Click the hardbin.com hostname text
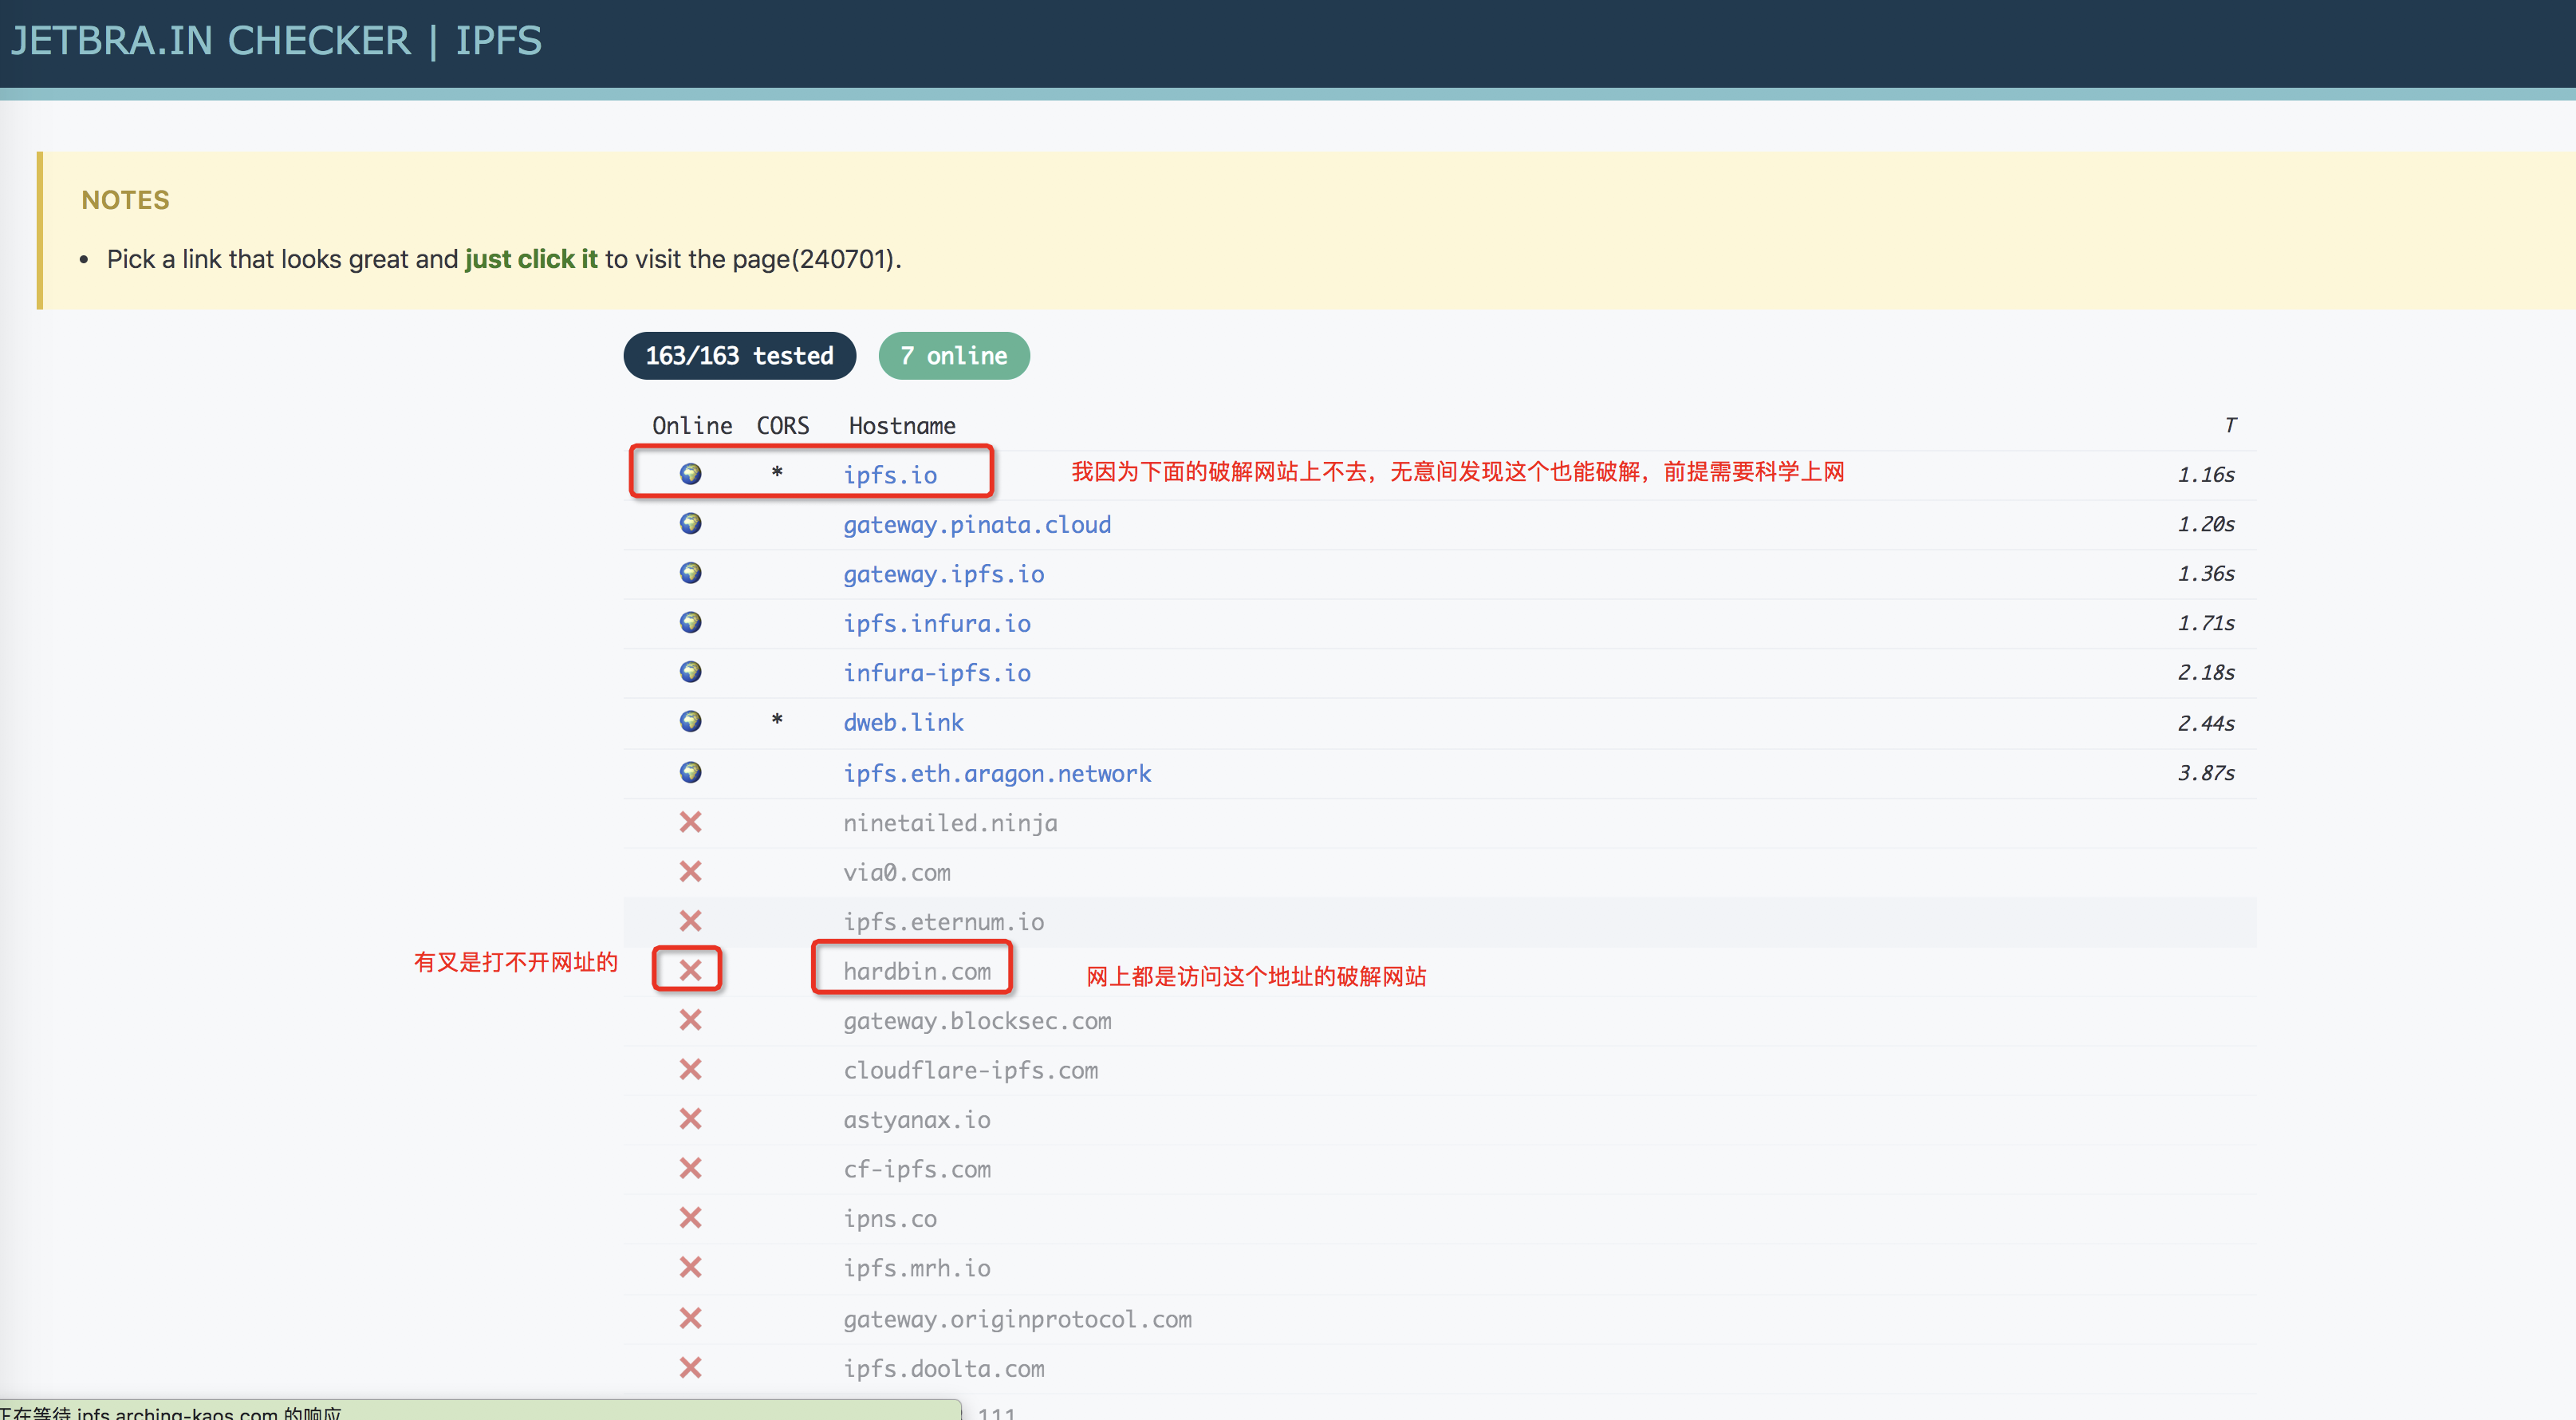Screen dimensions: 2576x1420 click(x=916, y=971)
